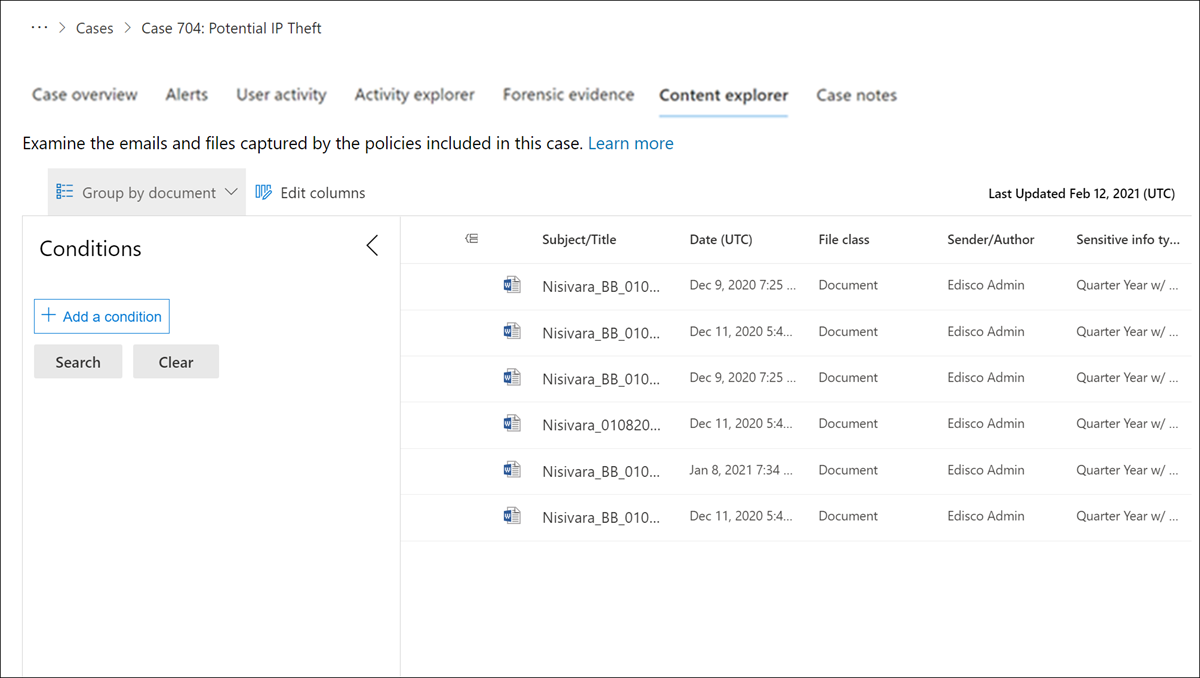
Task: Expand the breadcrumb ellipsis menu
Action: point(40,27)
